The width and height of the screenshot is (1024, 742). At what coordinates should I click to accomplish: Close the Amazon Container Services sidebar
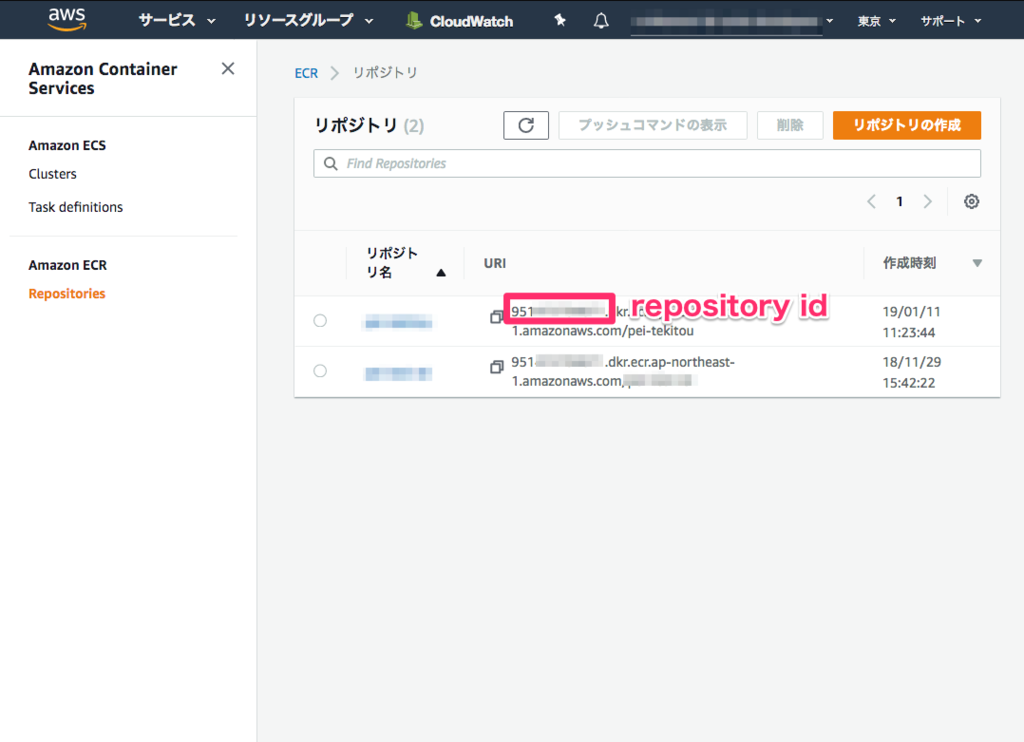click(x=228, y=69)
